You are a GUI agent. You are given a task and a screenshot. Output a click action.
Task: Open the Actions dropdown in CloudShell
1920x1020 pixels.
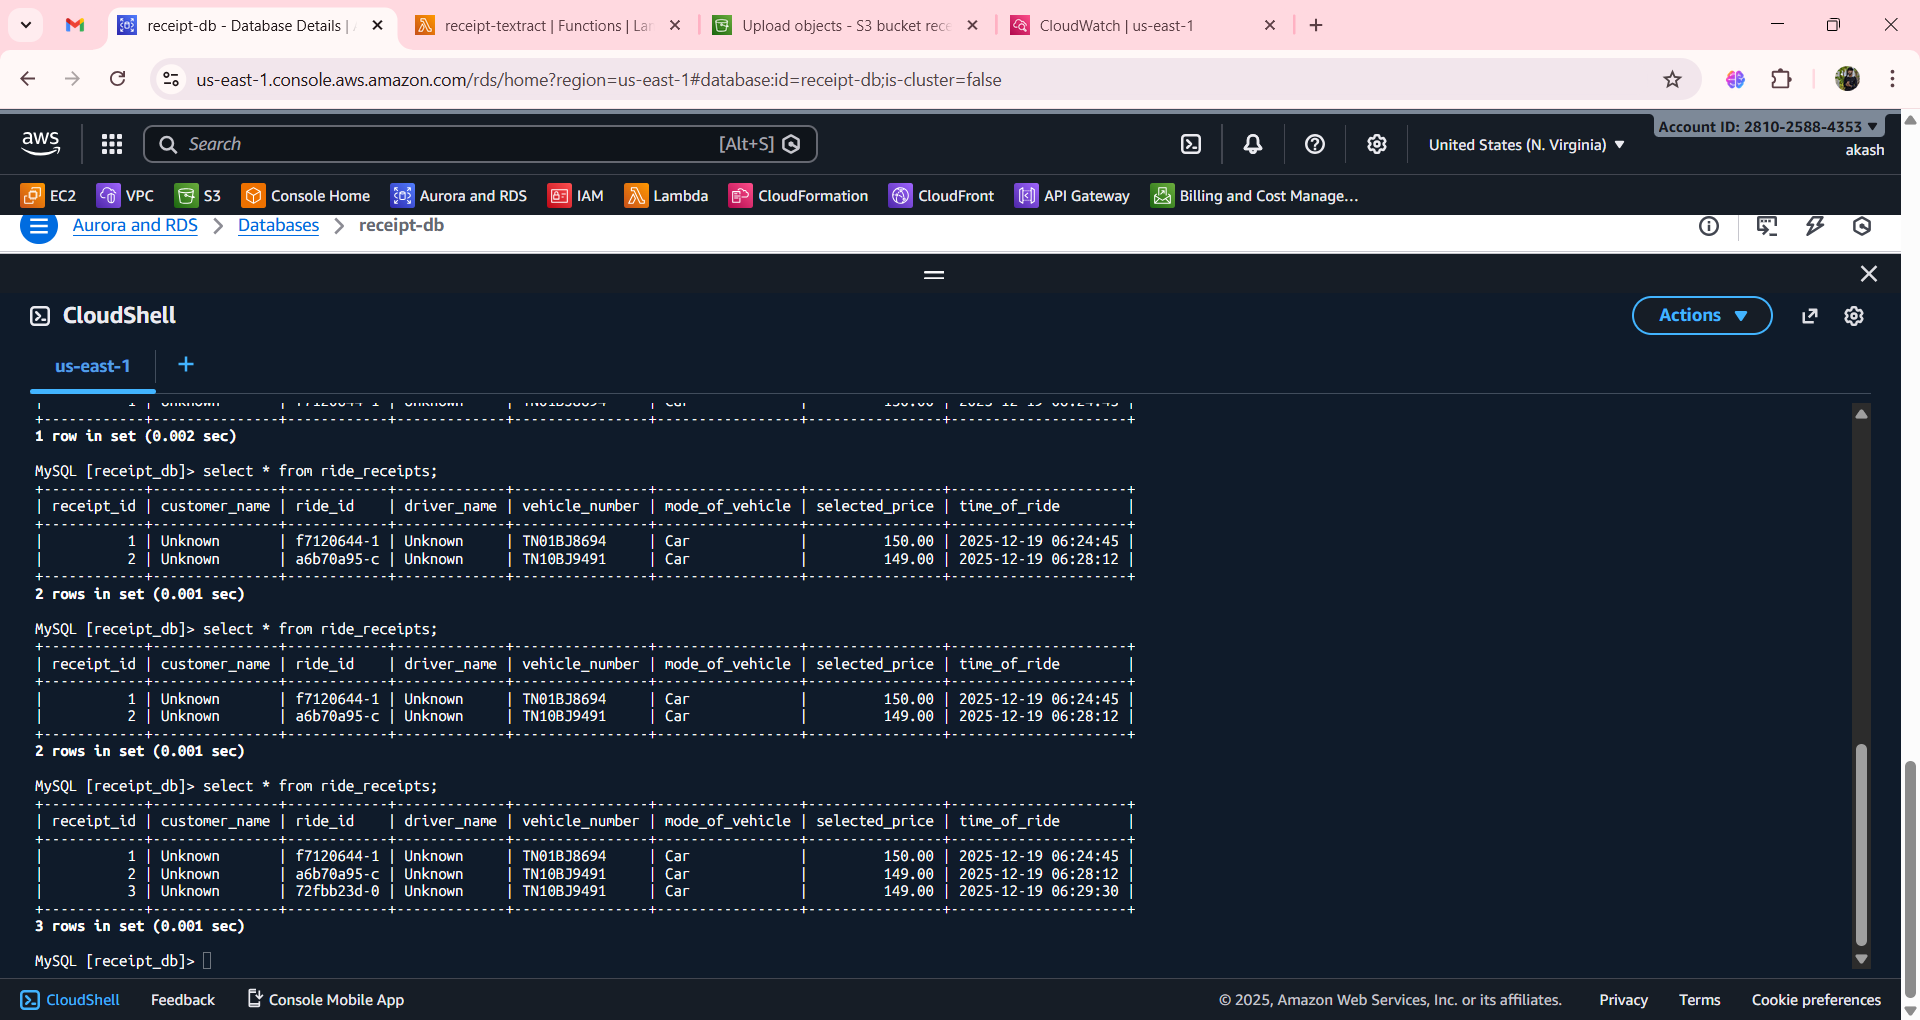pos(1701,315)
